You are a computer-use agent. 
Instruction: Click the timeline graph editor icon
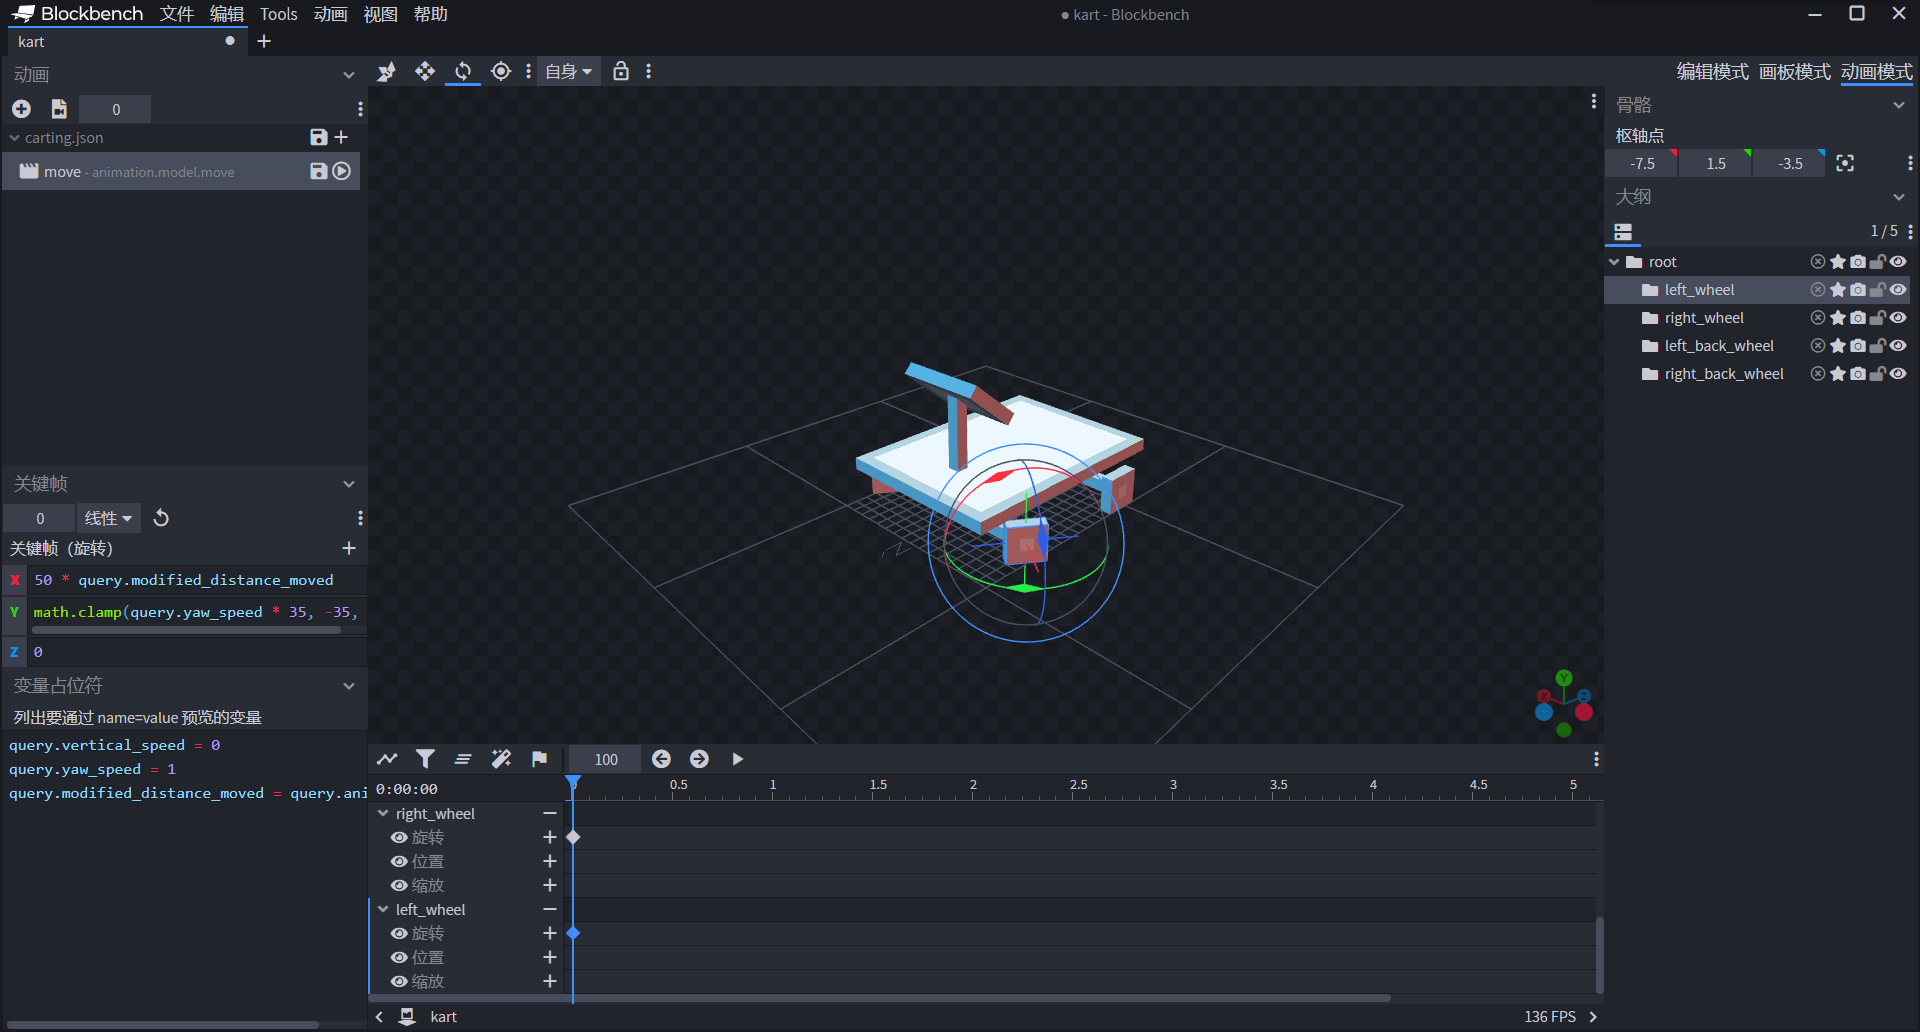click(387, 759)
